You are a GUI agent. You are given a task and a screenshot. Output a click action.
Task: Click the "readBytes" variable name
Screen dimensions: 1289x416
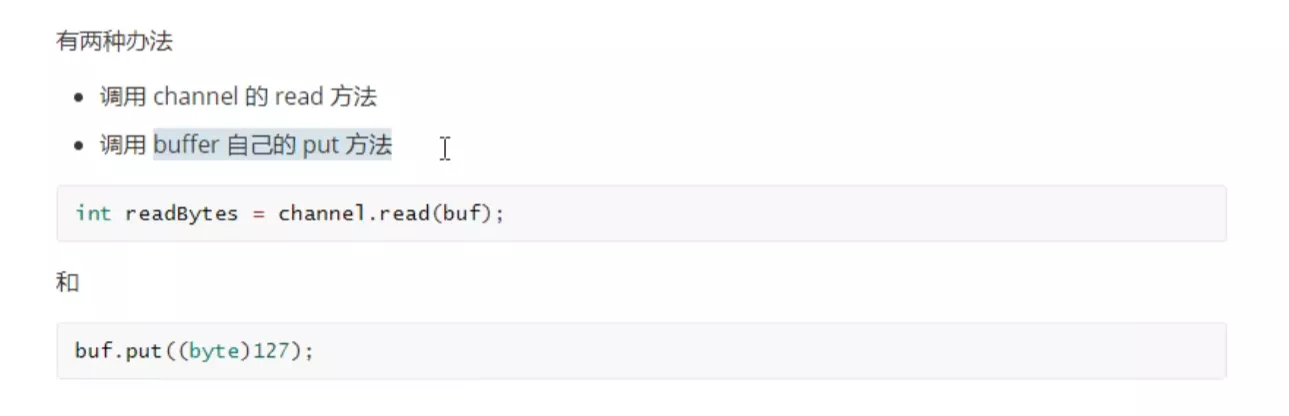point(181,213)
